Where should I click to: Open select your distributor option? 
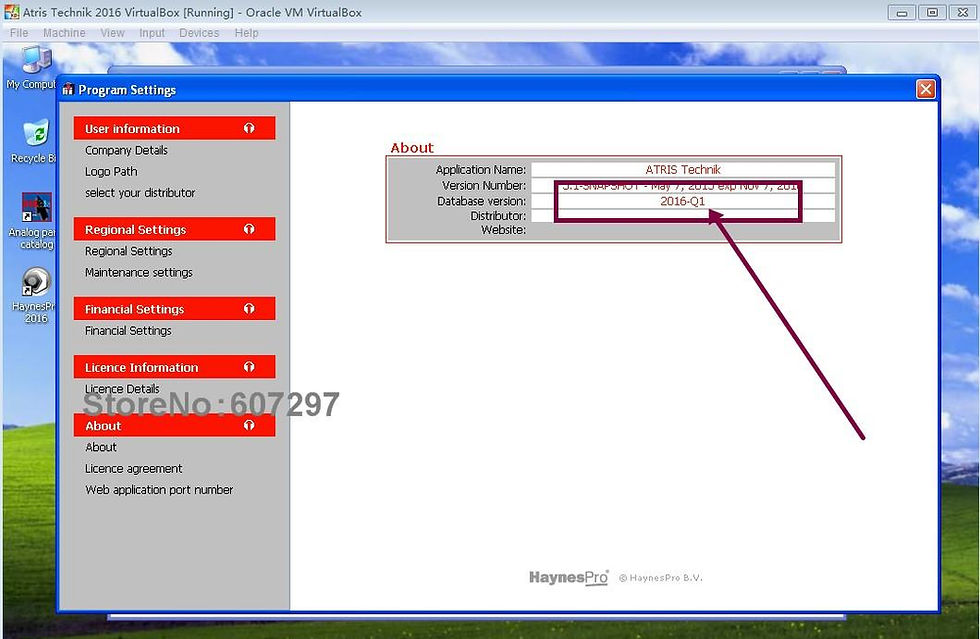tap(140, 193)
